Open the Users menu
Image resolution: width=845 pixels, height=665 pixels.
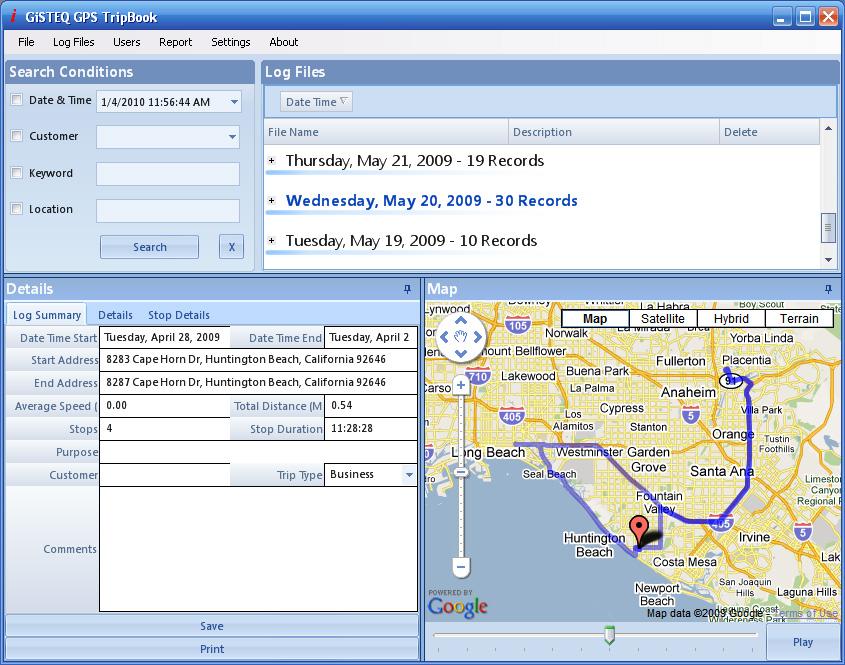pos(127,42)
